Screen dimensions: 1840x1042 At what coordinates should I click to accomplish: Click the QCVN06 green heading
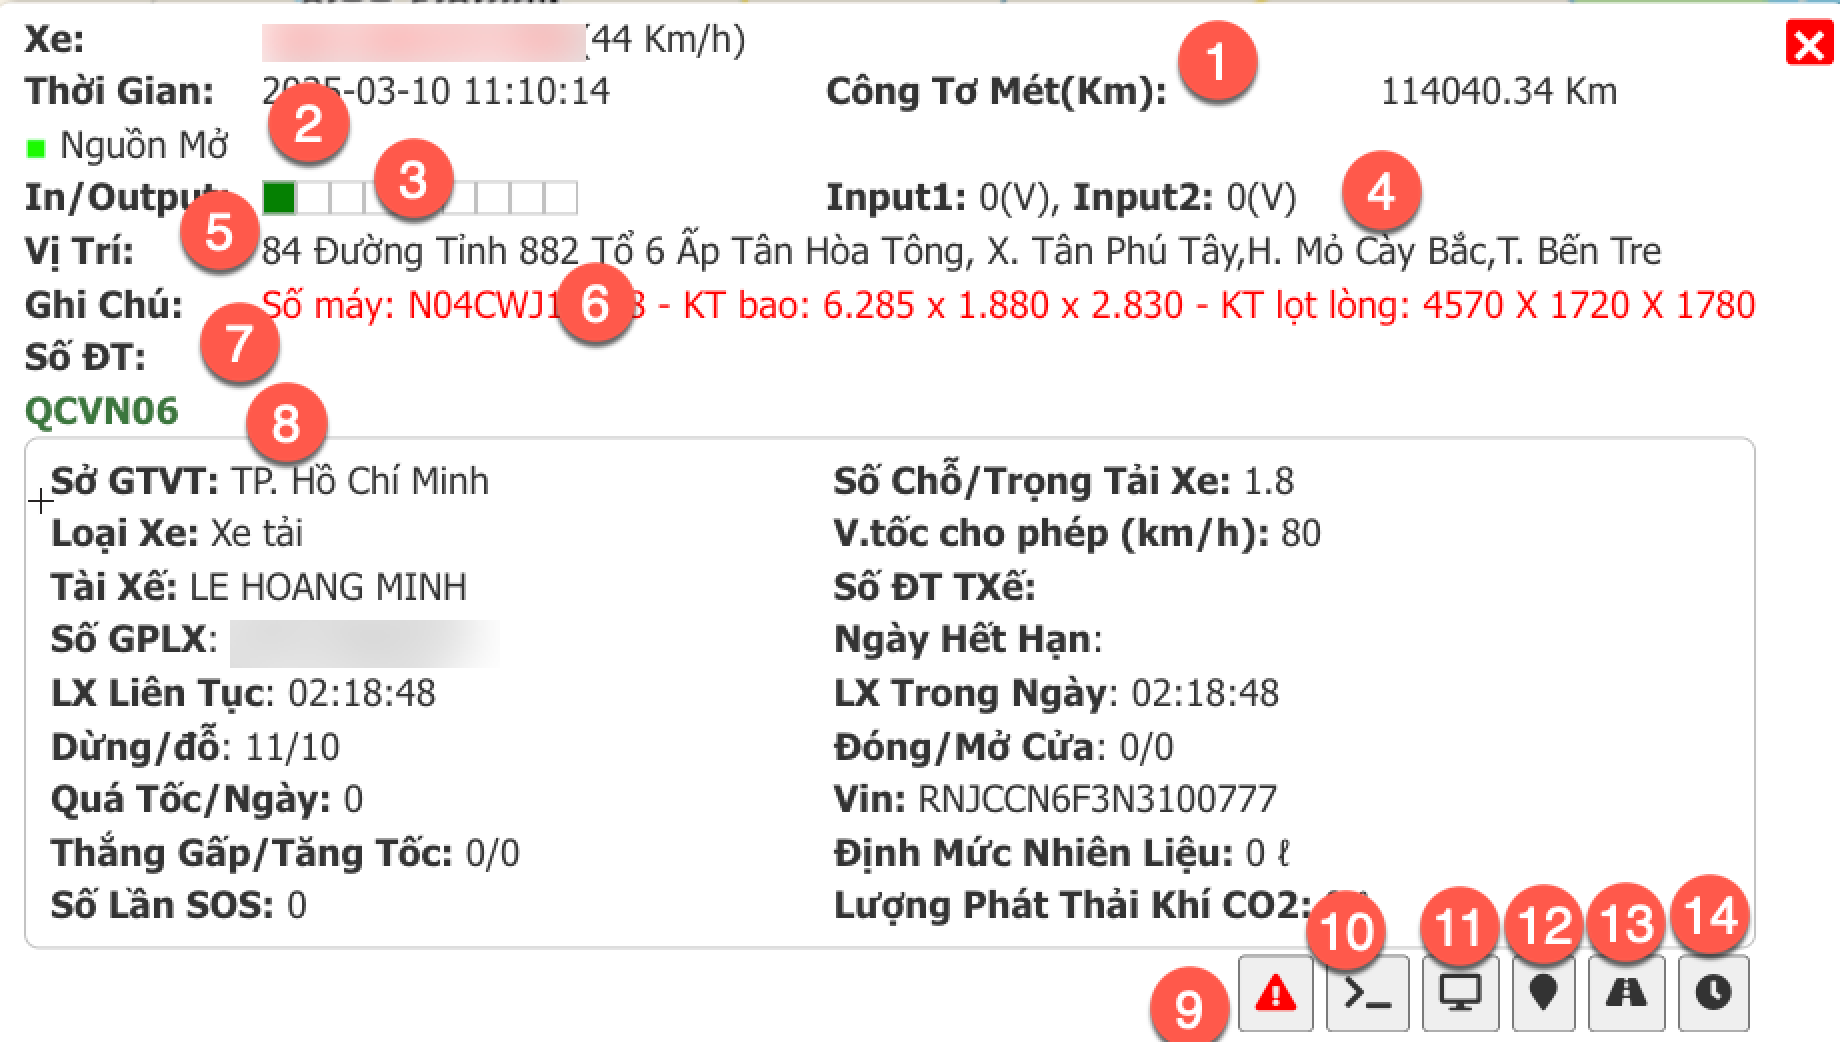click(x=101, y=411)
